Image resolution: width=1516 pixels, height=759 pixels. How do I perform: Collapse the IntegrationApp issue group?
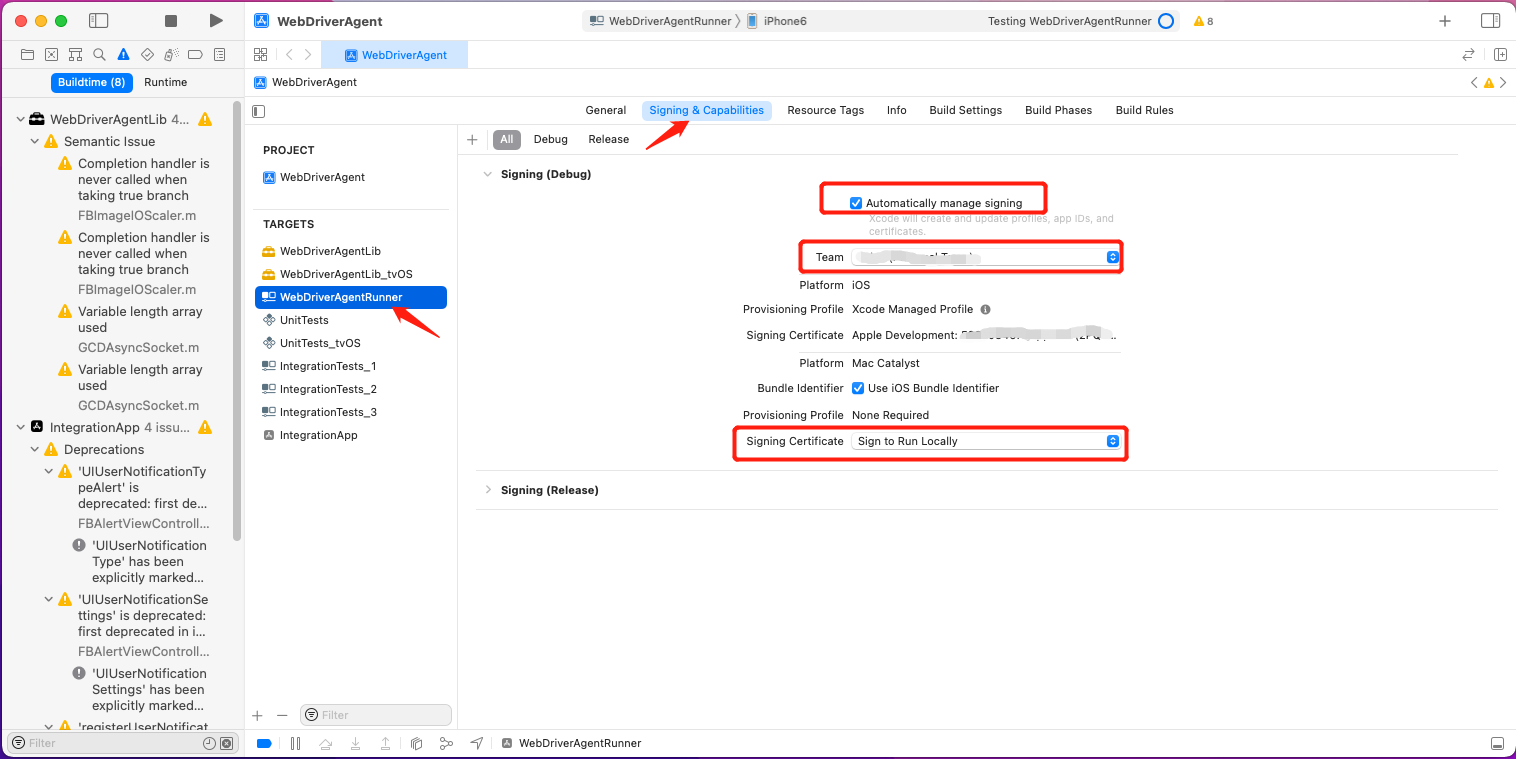point(20,427)
